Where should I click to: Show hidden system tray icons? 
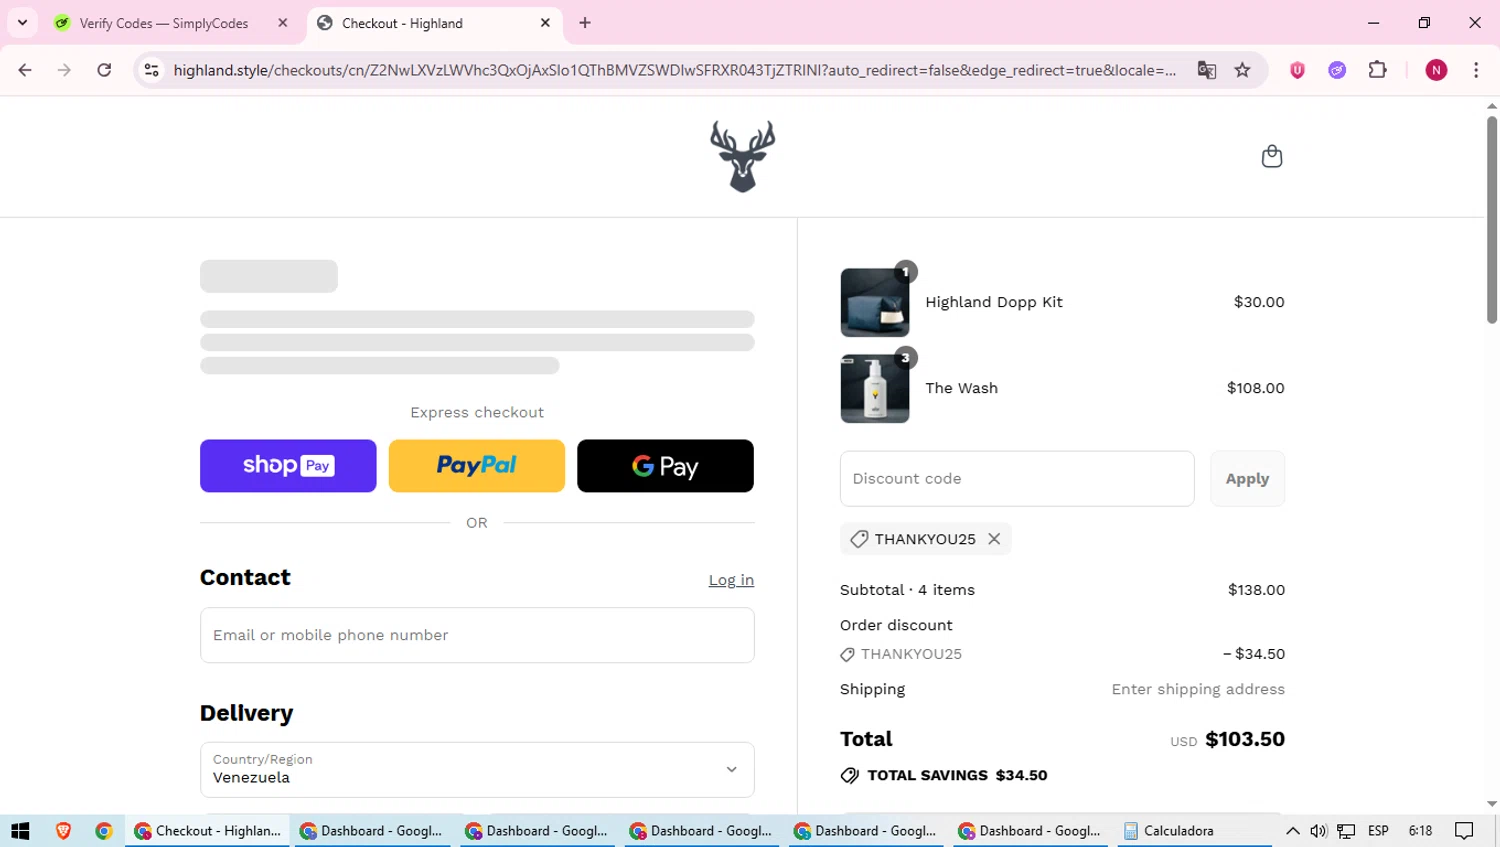coord(1292,831)
